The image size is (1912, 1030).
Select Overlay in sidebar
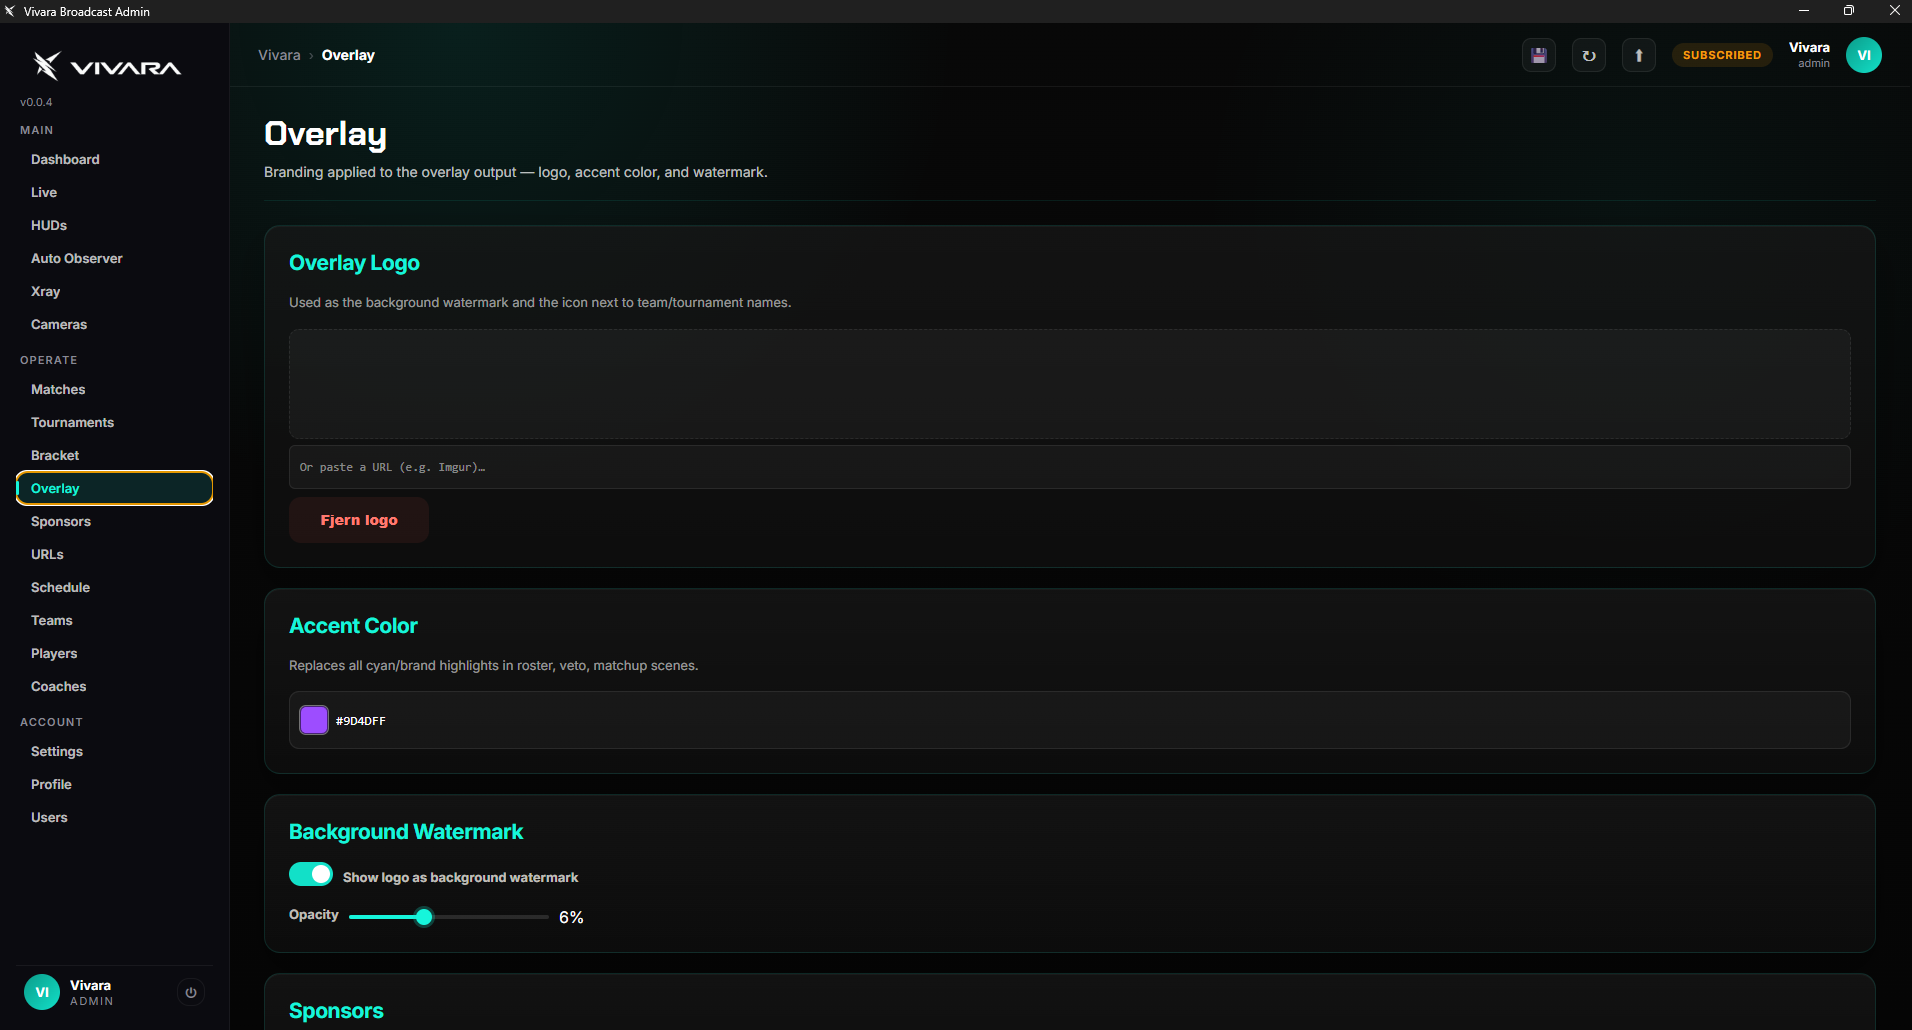(x=115, y=488)
